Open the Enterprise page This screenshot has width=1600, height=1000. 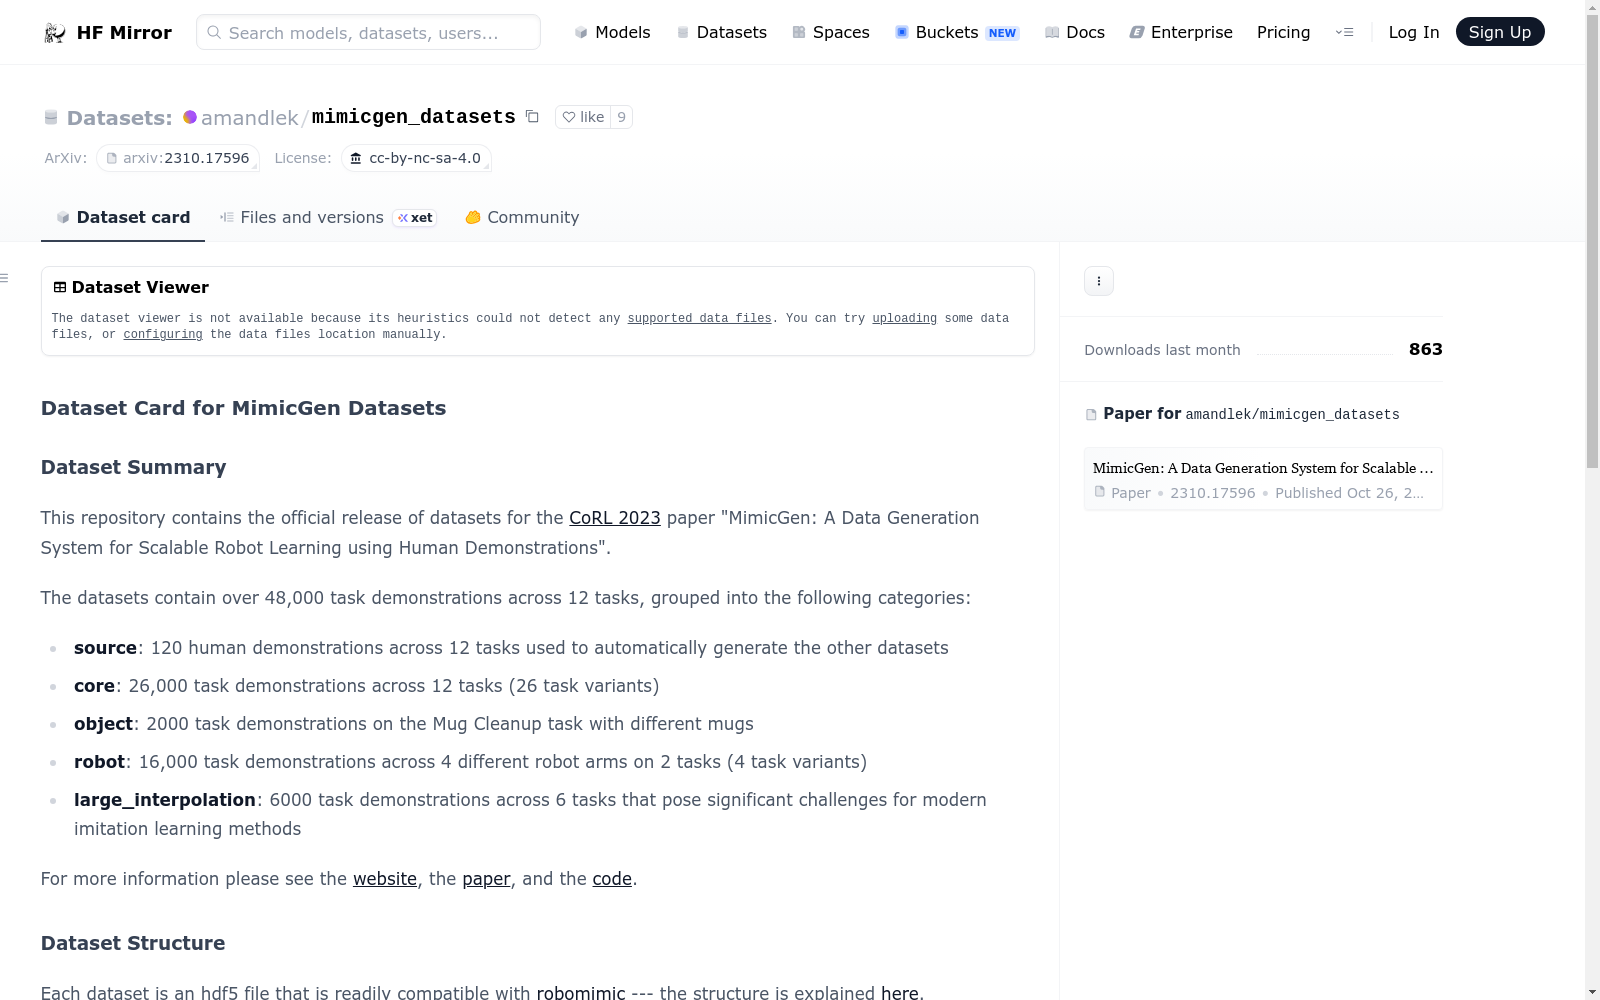[x=1180, y=32]
